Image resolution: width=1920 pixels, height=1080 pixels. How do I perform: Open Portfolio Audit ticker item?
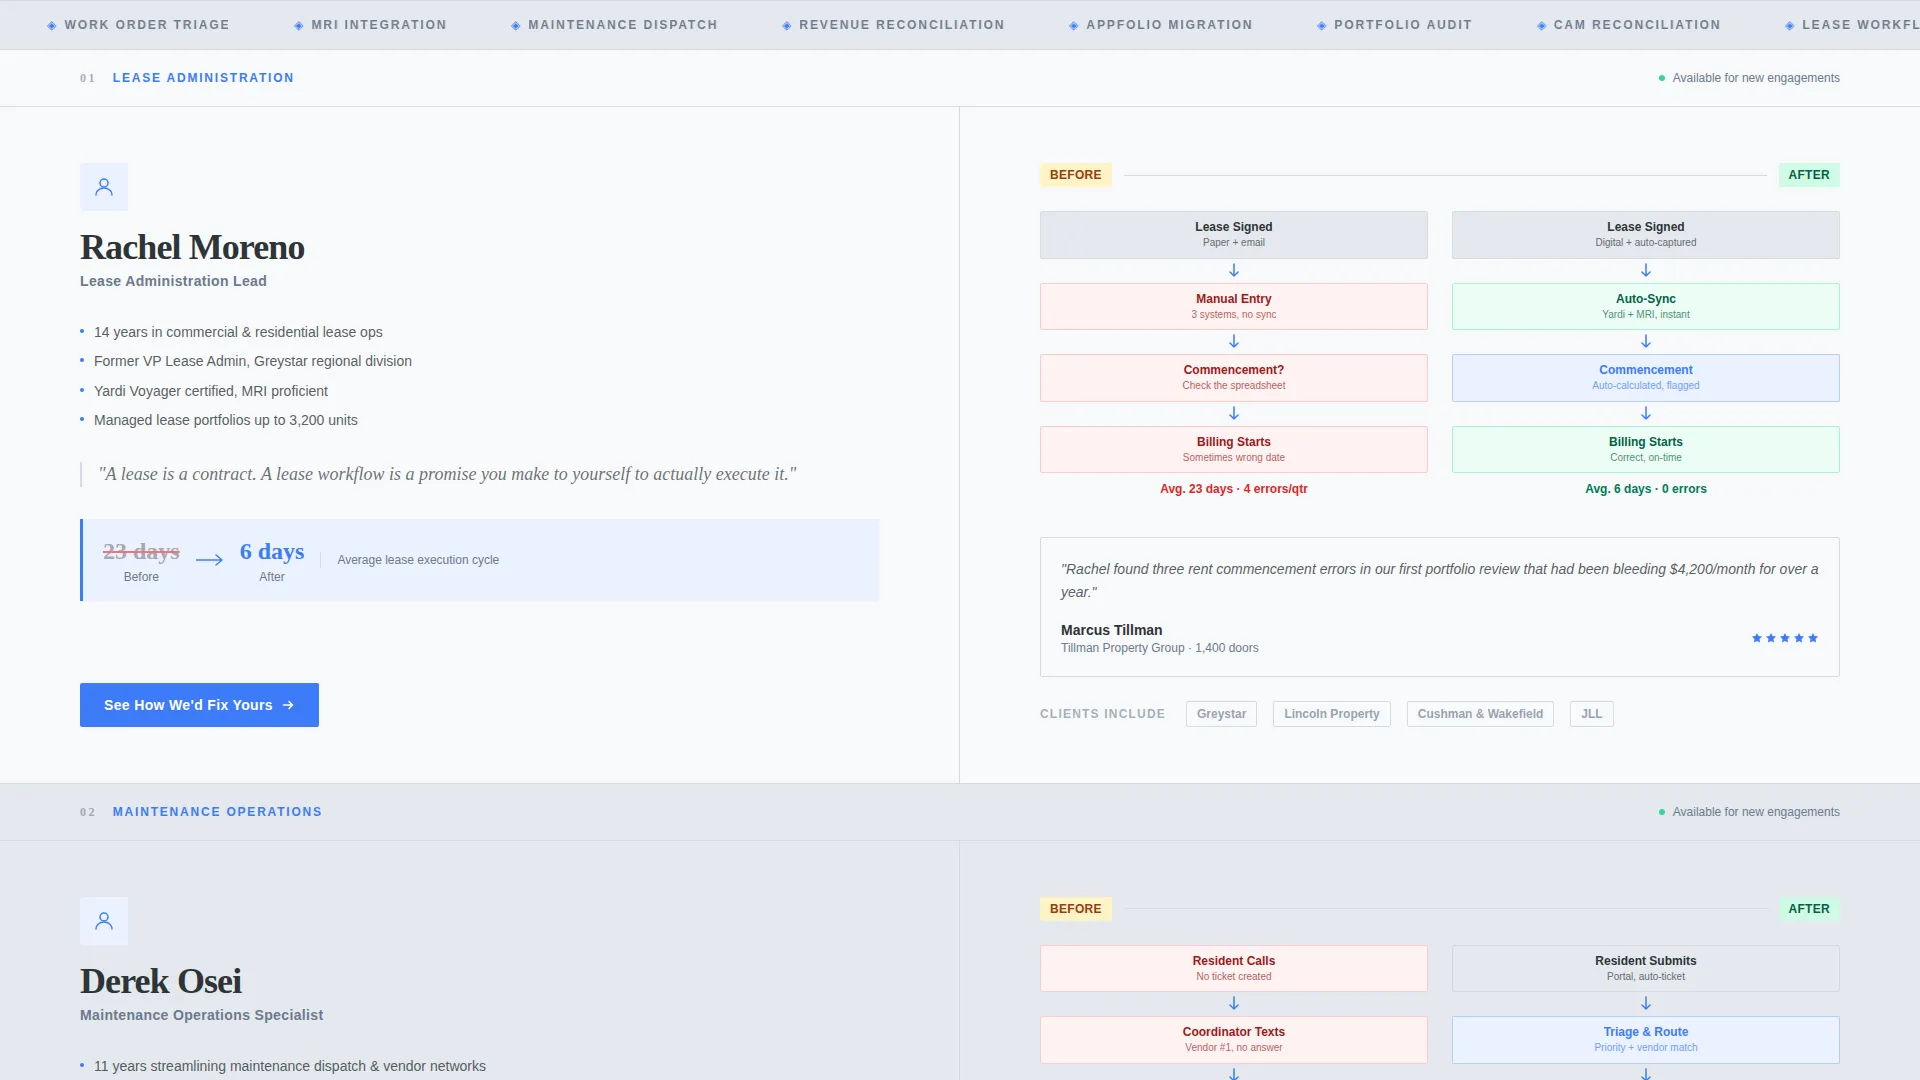[1395, 25]
